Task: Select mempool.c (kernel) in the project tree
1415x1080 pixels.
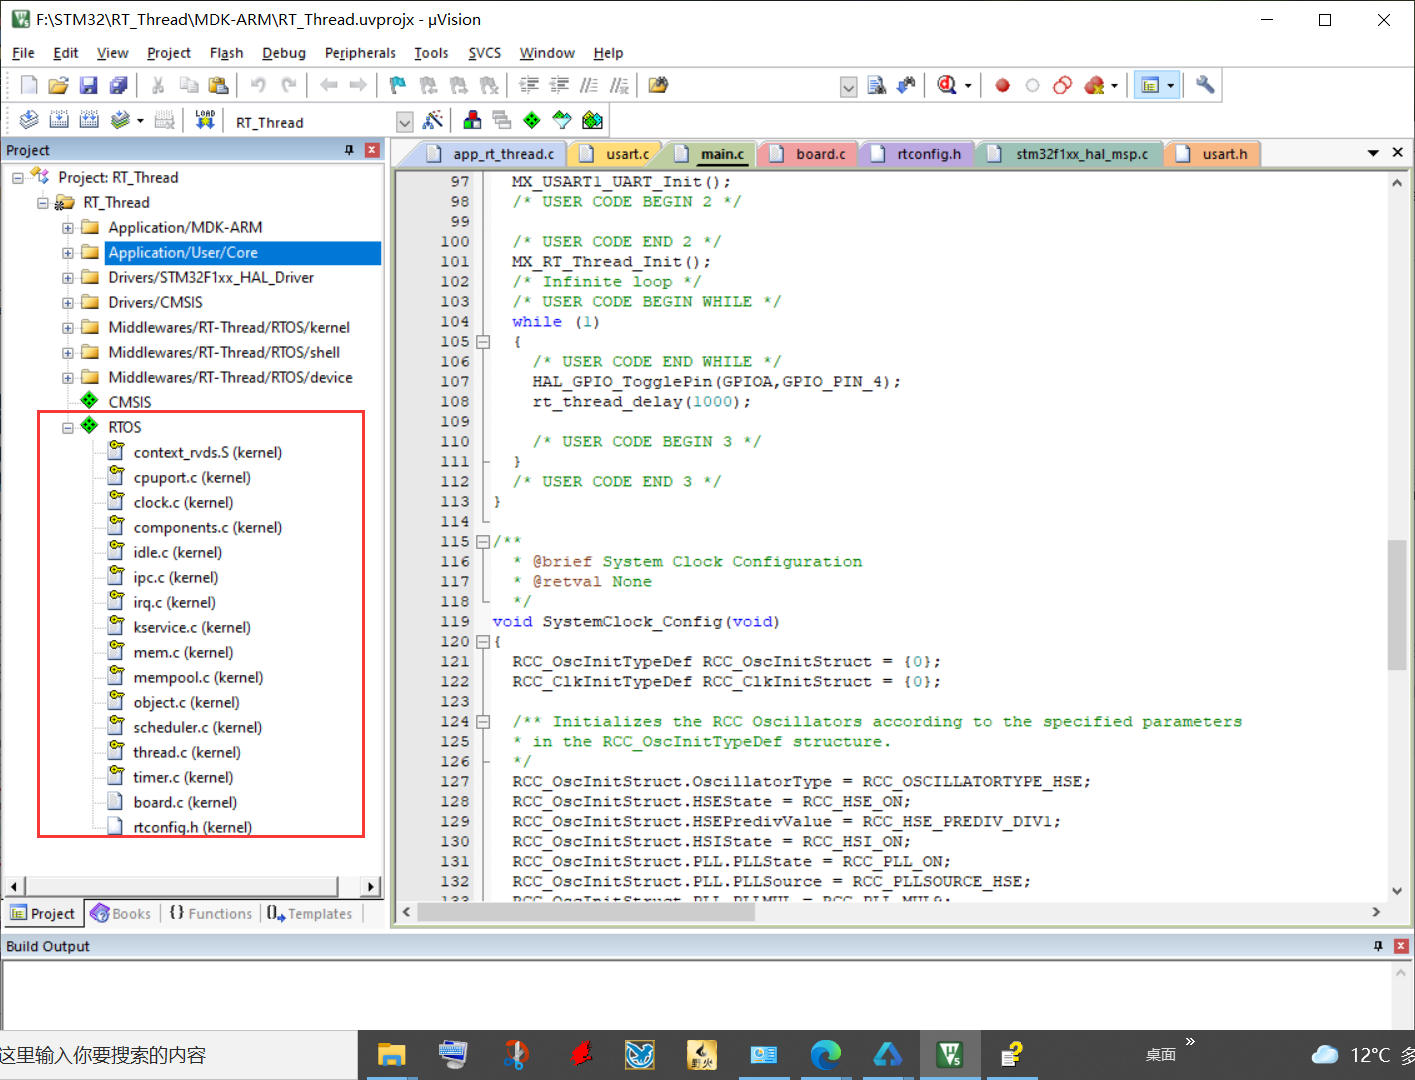Action: (198, 677)
